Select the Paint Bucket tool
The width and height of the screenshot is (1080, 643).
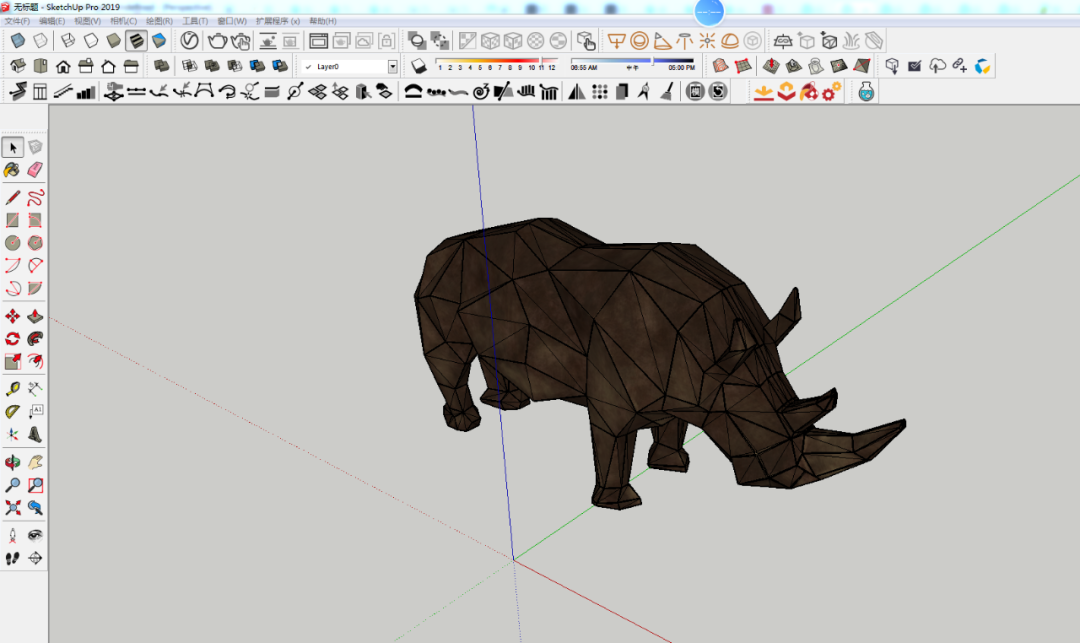click(x=12, y=170)
